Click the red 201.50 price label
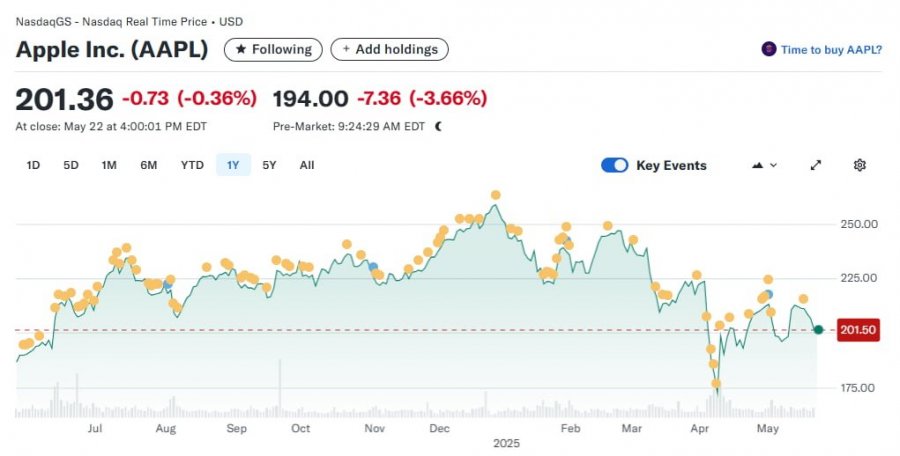 coord(858,330)
